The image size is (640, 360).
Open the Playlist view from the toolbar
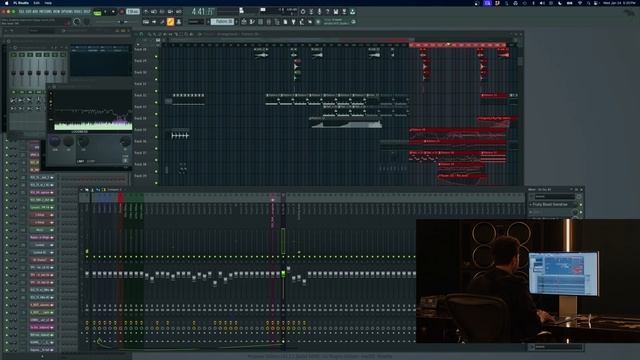(x=244, y=22)
